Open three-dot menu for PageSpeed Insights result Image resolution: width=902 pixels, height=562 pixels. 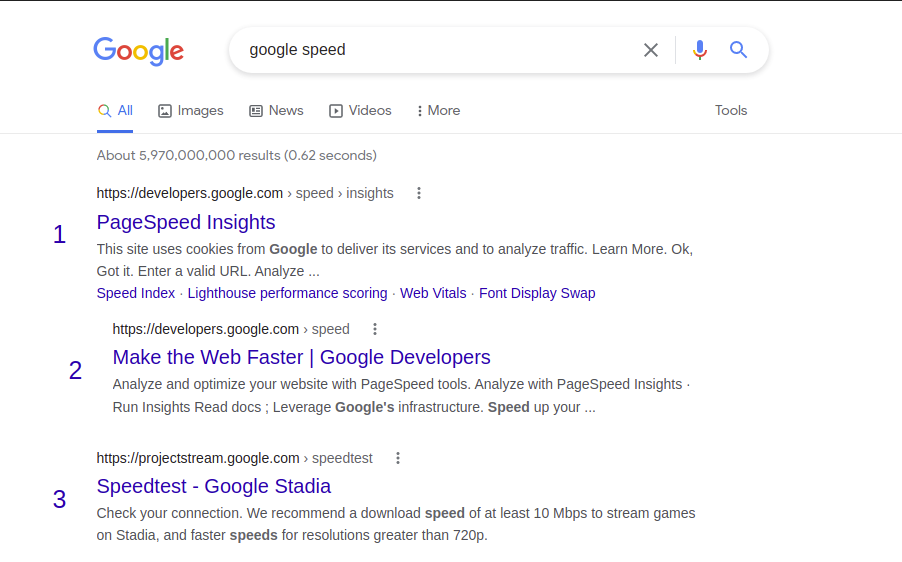click(x=419, y=193)
